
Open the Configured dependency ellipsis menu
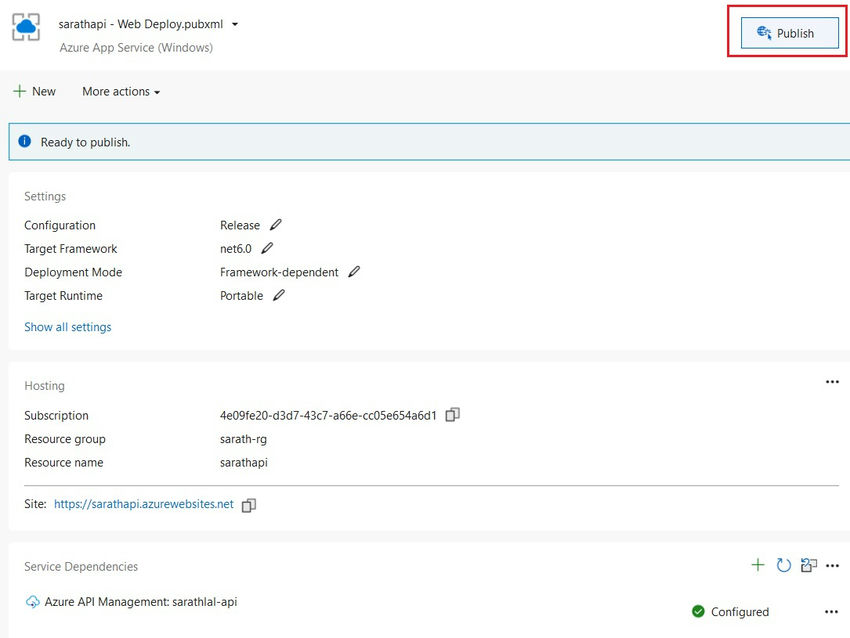[832, 611]
